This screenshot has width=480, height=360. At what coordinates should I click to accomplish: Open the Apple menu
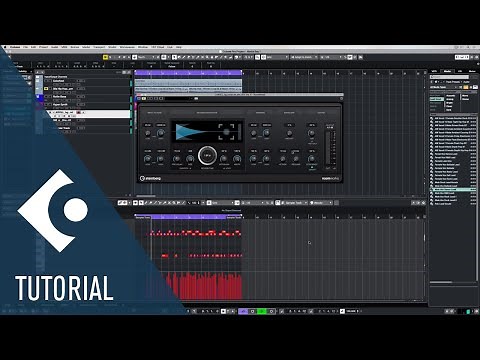[x=5, y=47]
